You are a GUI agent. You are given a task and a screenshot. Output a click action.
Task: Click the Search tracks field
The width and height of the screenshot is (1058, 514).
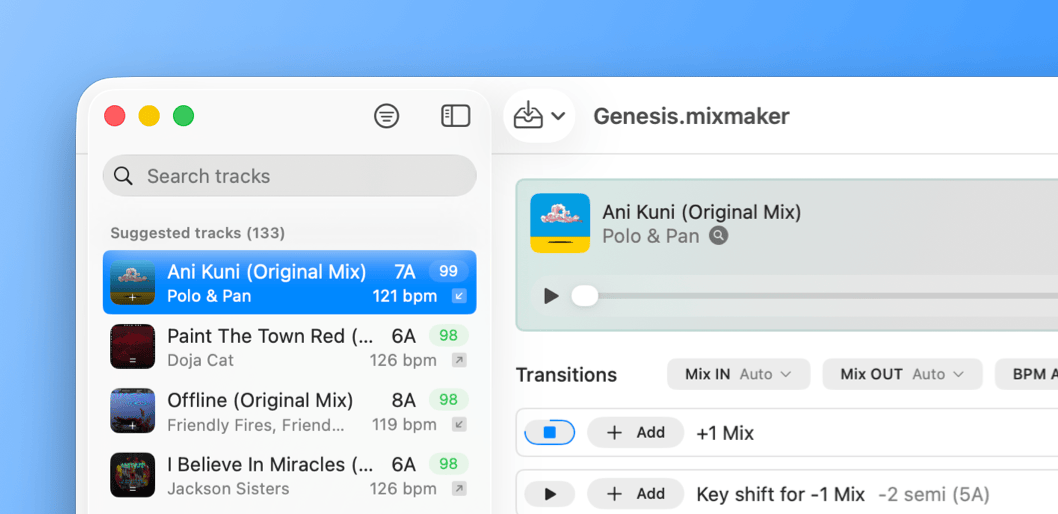point(300,176)
